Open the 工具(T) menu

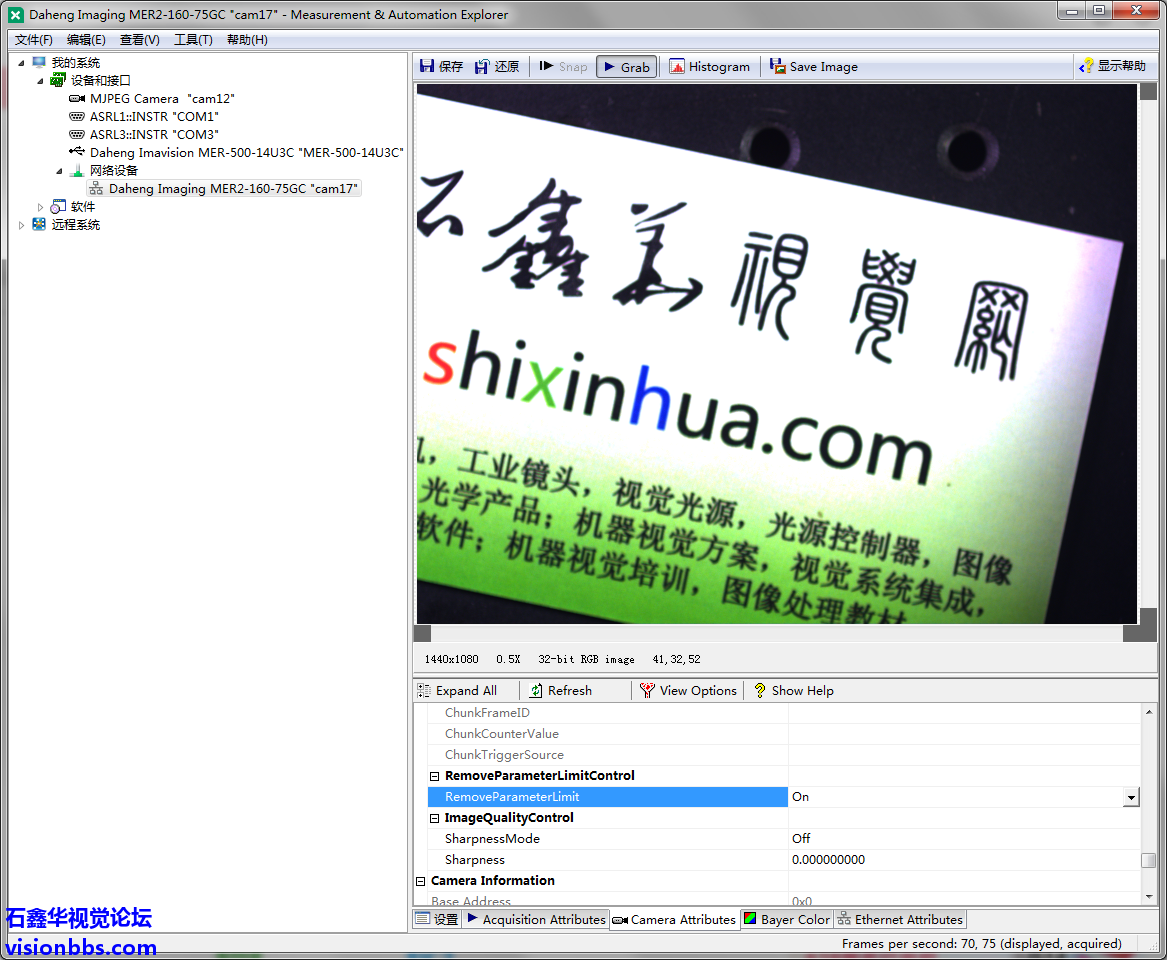click(x=193, y=40)
